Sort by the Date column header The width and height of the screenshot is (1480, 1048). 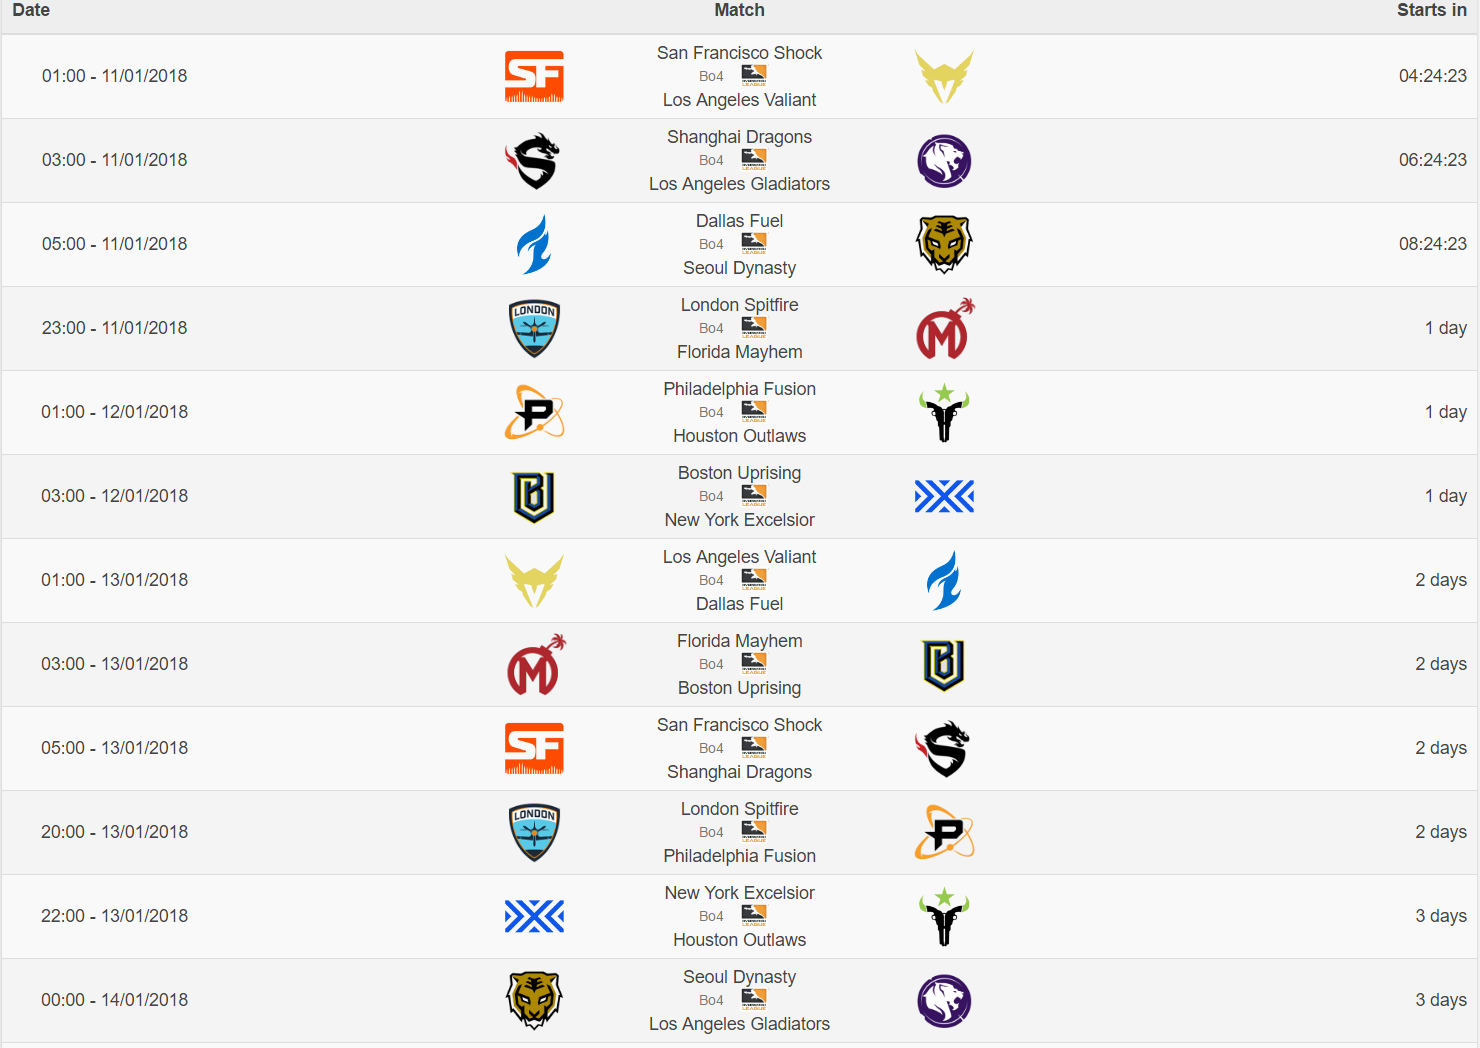point(31,10)
